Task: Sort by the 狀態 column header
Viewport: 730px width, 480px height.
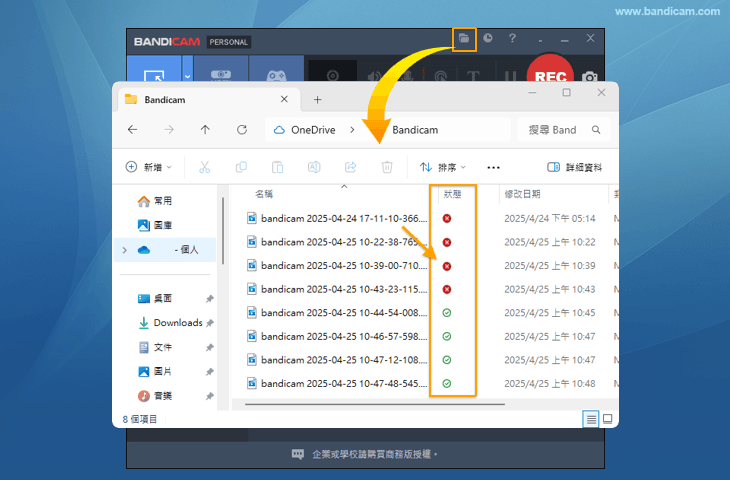Action: point(452,194)
